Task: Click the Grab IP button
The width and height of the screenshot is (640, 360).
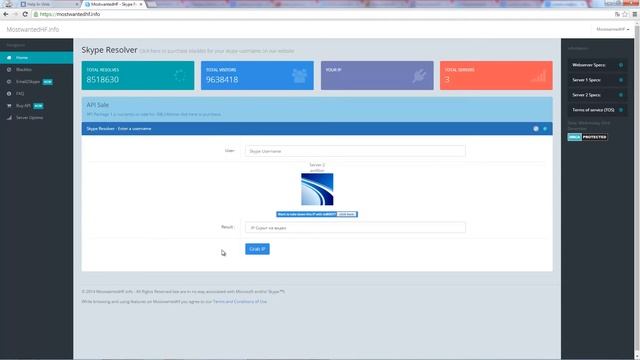Action: (257, 249)
